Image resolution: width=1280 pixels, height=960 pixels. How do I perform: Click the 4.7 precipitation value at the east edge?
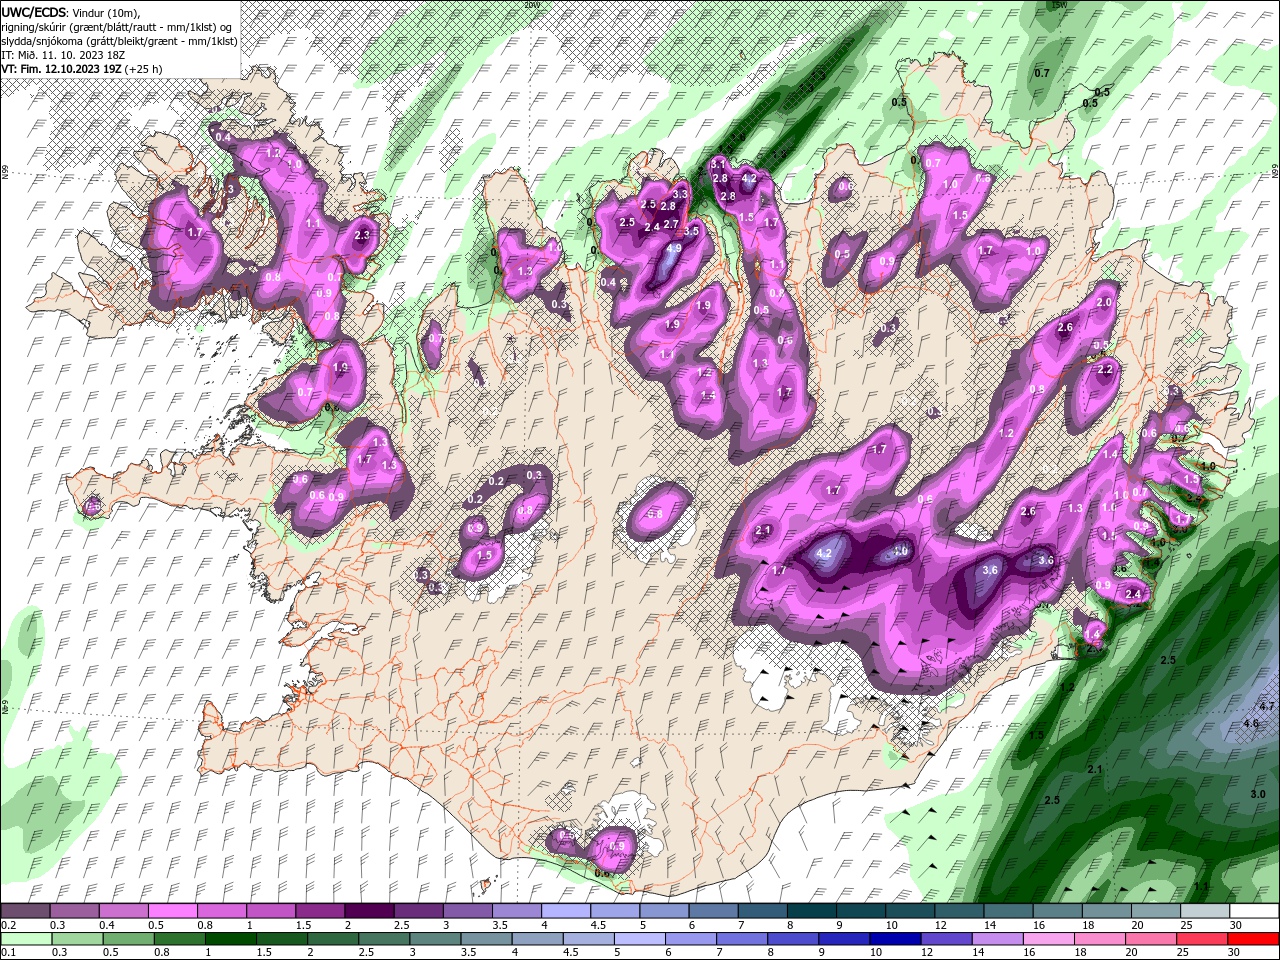pos(1268,706)
